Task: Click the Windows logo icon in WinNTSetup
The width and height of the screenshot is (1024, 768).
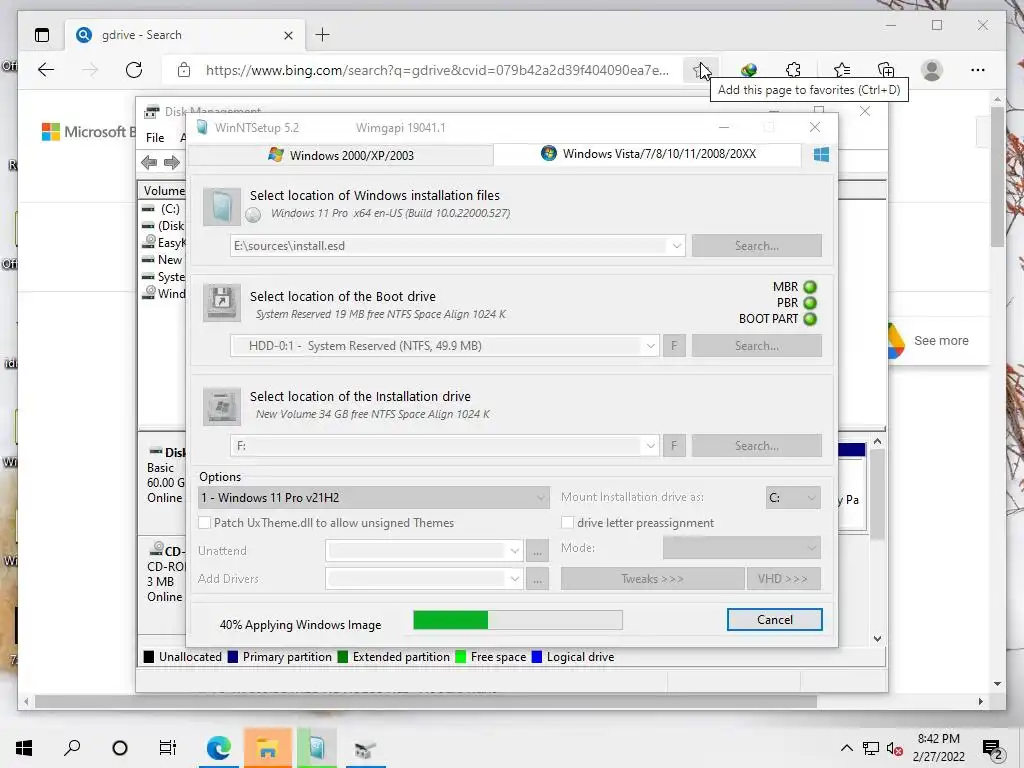Action: coord(821,155)
